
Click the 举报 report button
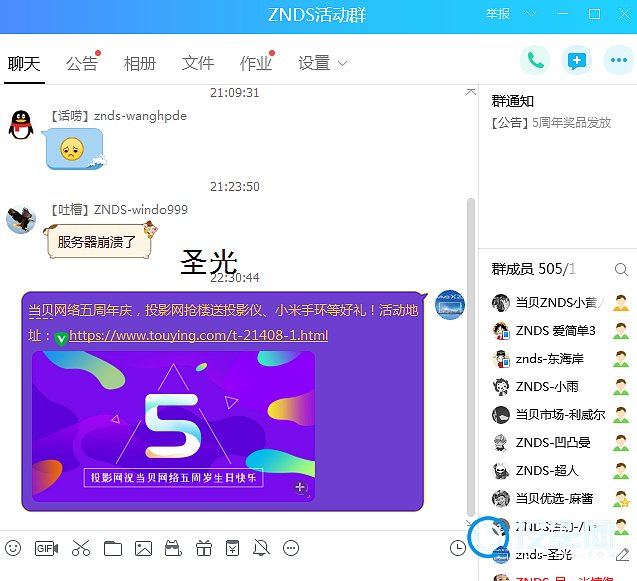tap(498, 14)
